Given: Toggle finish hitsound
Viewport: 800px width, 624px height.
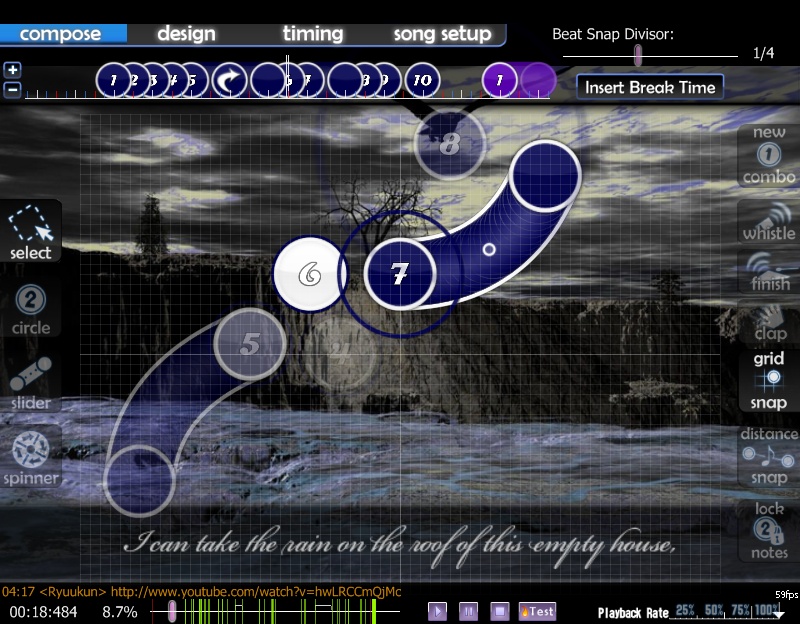Looking at the screenshot, I should (x=769, y=272).
